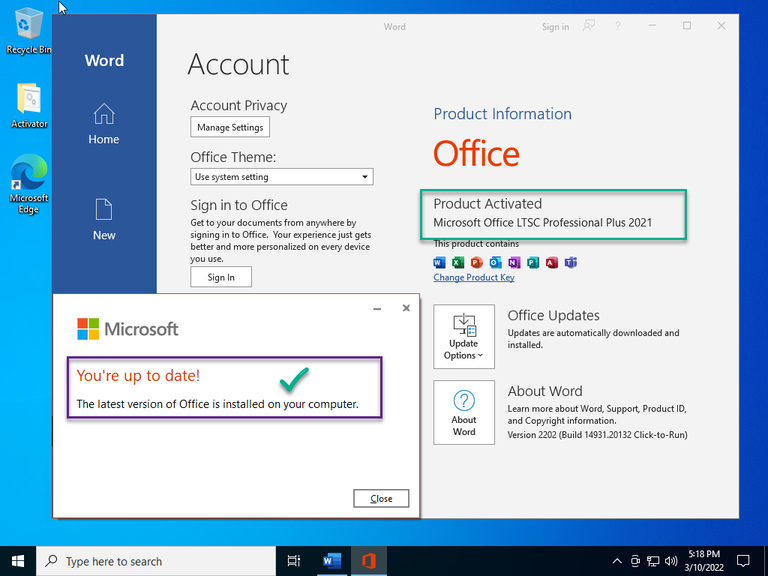
Task: Click the Access product icon
Action: point(552,263)
